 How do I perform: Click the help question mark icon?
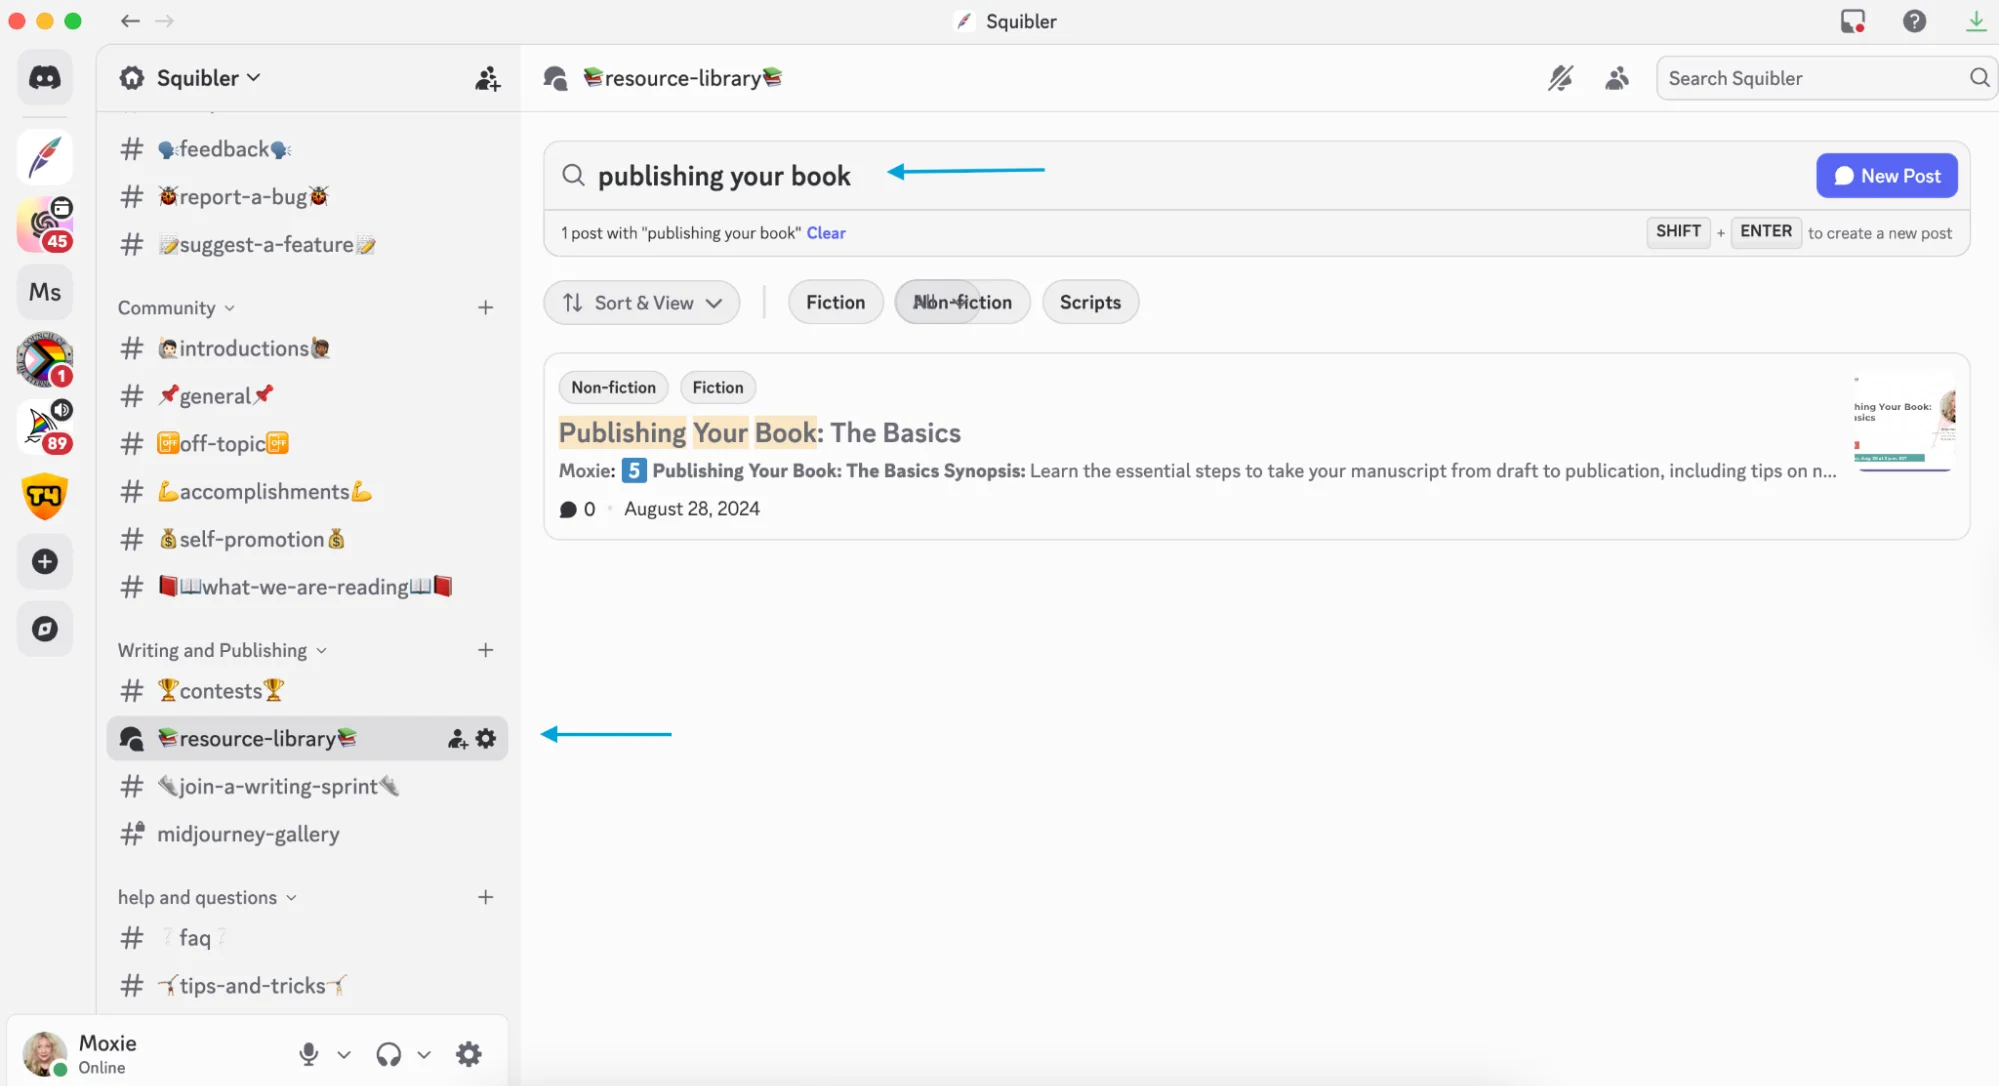coord(1914,21)
